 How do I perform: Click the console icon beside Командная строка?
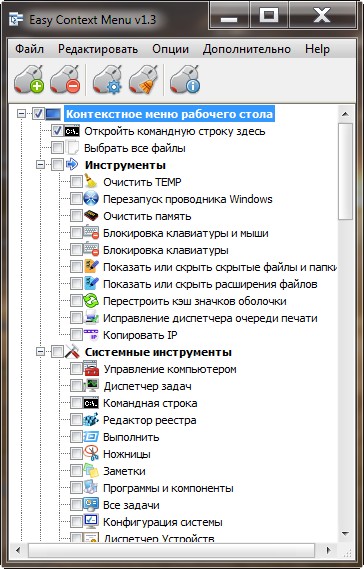91,403
